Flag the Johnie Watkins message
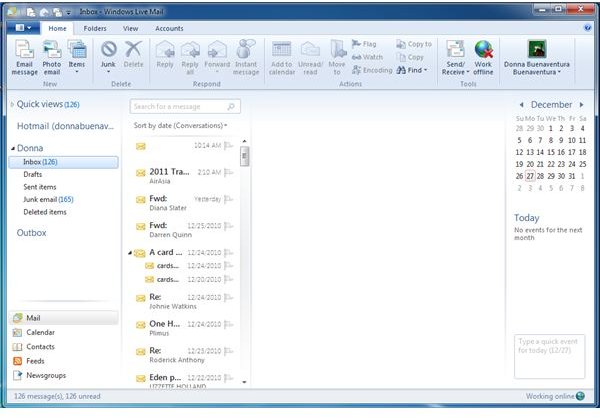 (228, 297)
